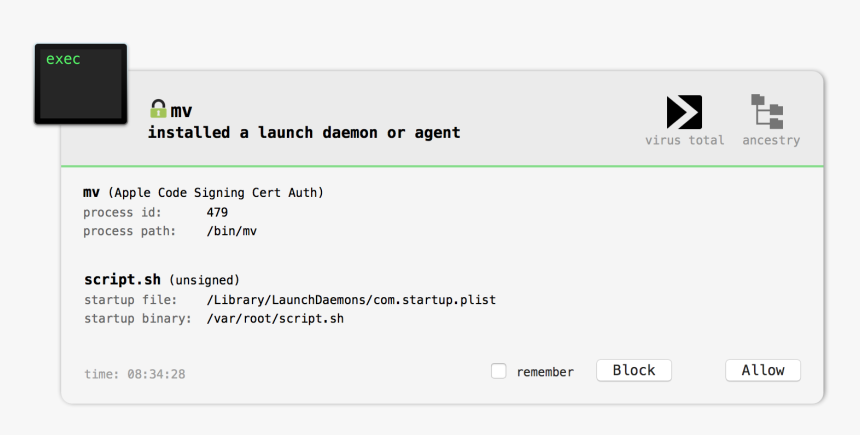This screenshot has height=435, width=860.
Task: Click the green 'exec' text in the terminal icon
Action: [x=63, y=59]
